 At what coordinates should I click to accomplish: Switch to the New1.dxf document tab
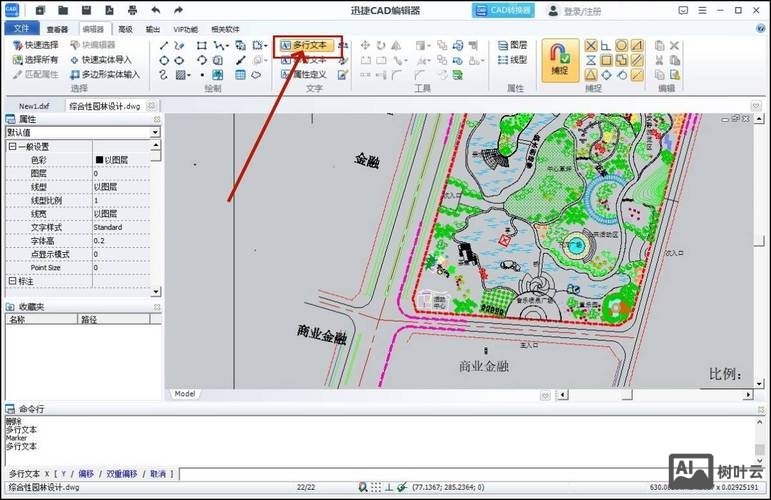[x=34, y=105]
